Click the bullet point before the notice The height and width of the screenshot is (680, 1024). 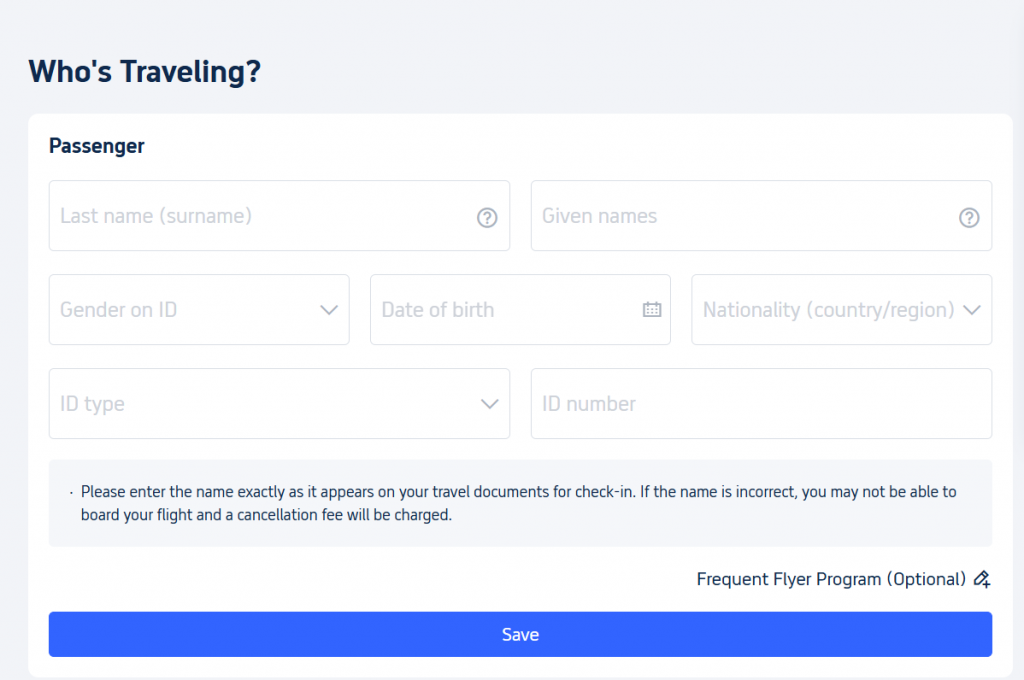point(71,493)
